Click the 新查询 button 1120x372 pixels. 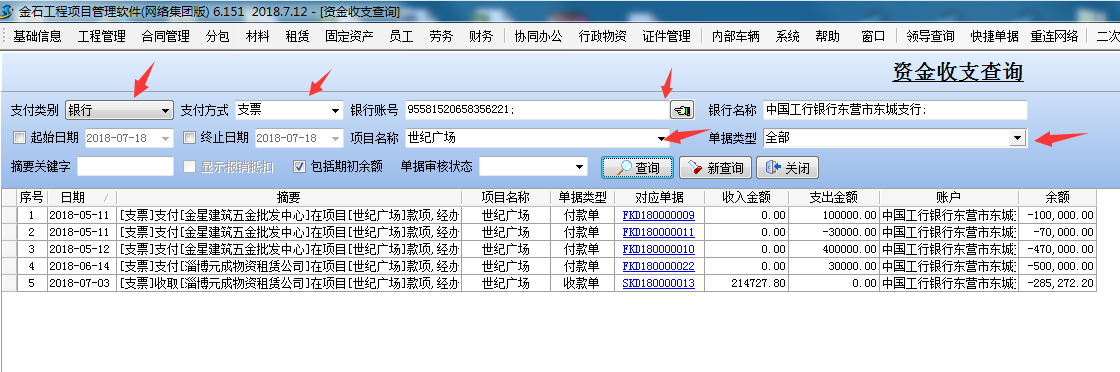point(715,168)
